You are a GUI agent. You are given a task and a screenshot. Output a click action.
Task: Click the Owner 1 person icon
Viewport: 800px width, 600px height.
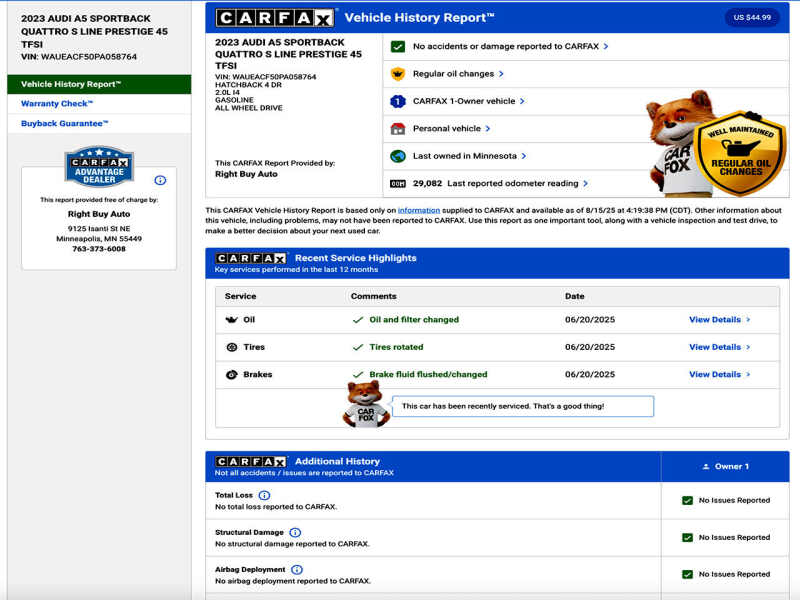pyautogui.click(x=706, y=467)
